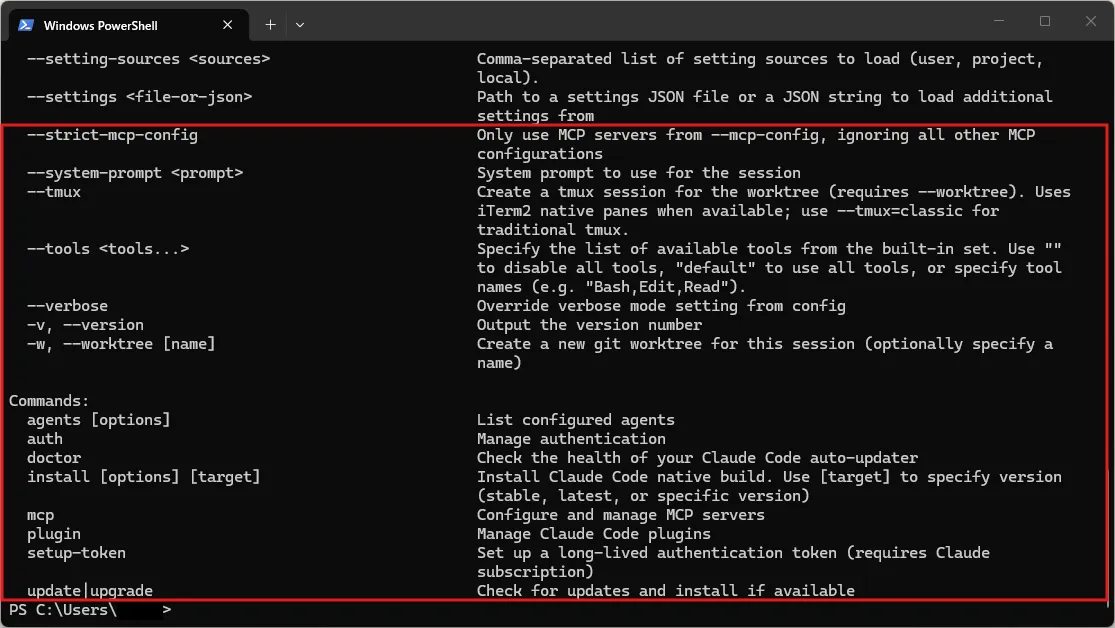Close the terminal window
This screenshot has height=628, width=1115.
[1091, 21]
